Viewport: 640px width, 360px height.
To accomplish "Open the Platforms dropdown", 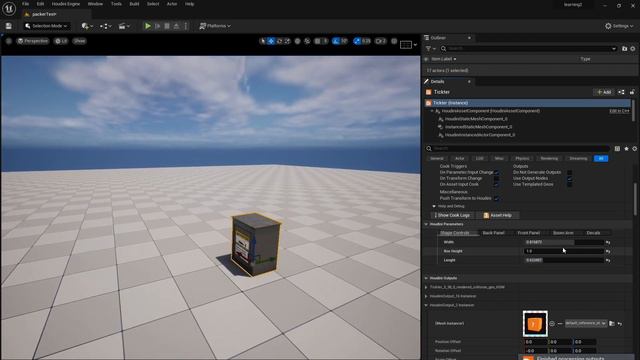I will 215,26.
